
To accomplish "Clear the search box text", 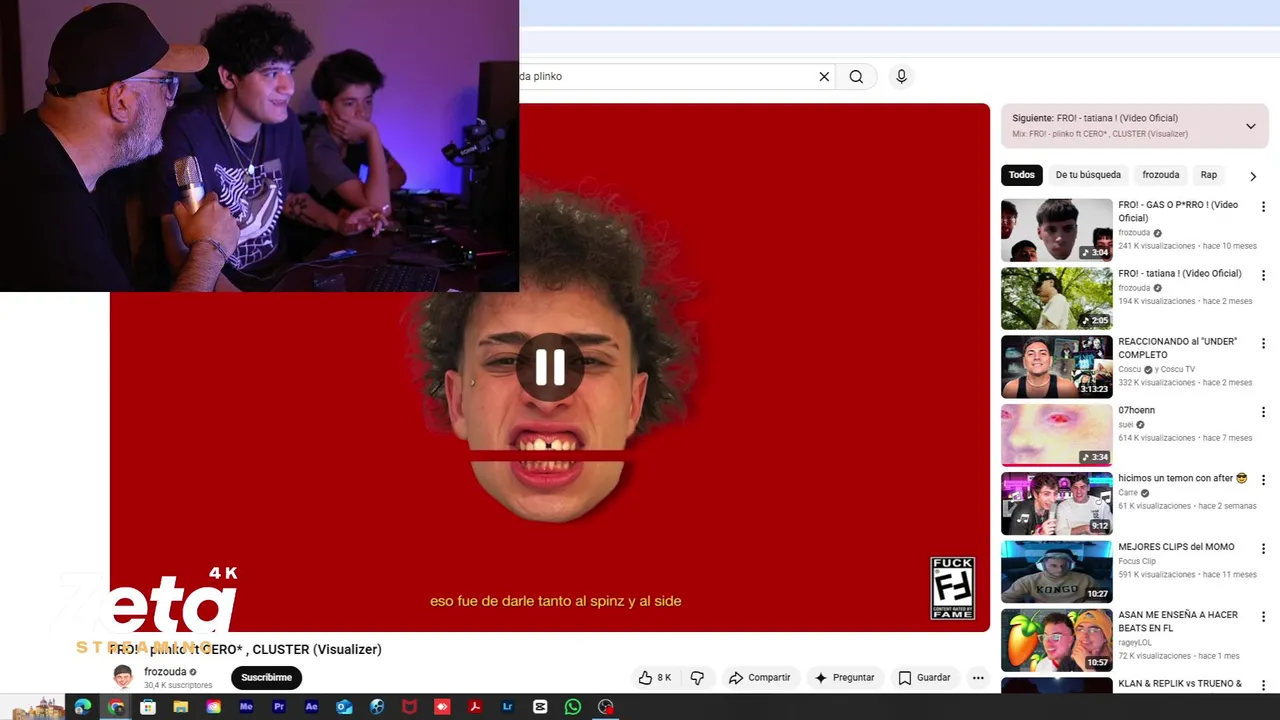I will coord(824,76).
